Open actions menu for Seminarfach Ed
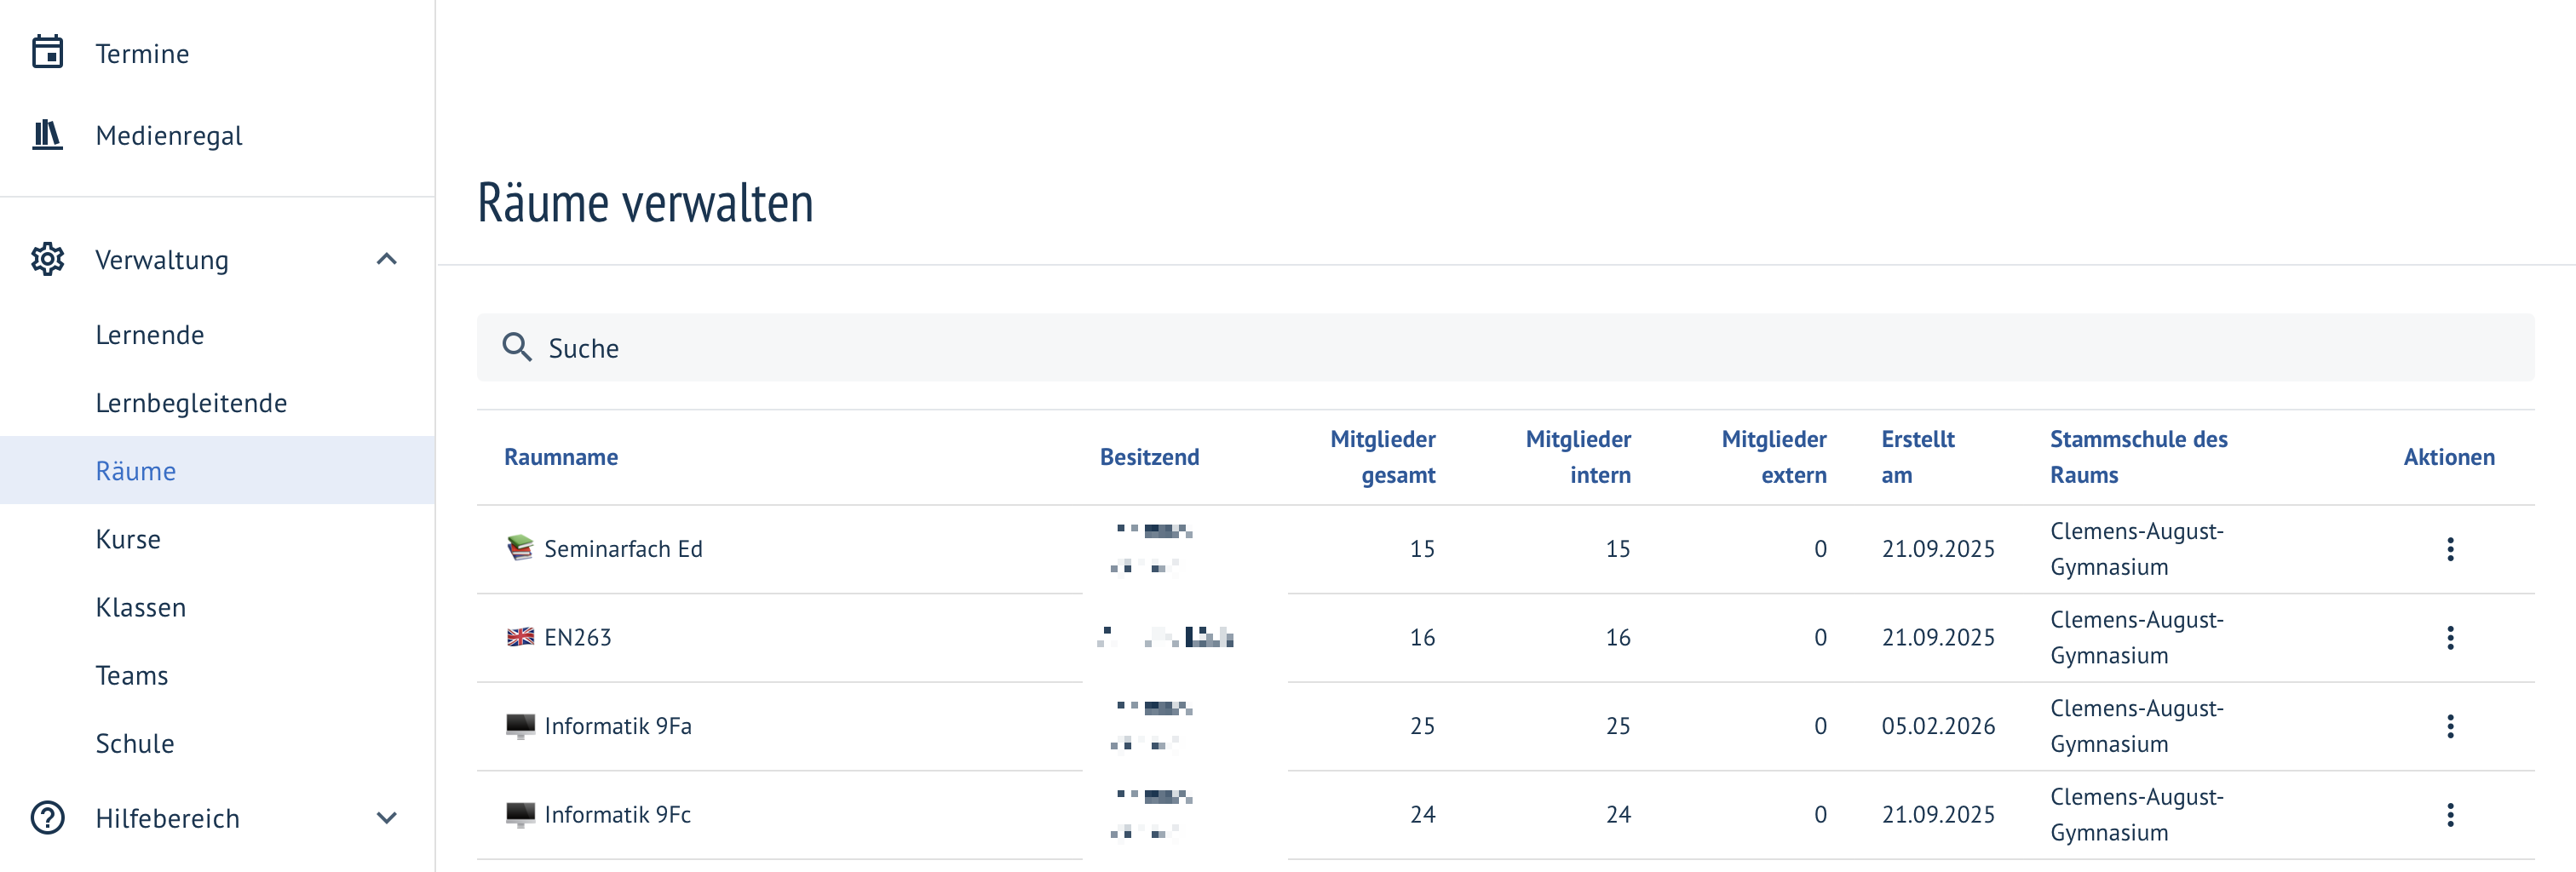This screenshot has height=872, width=2576. coord(2450,549)
